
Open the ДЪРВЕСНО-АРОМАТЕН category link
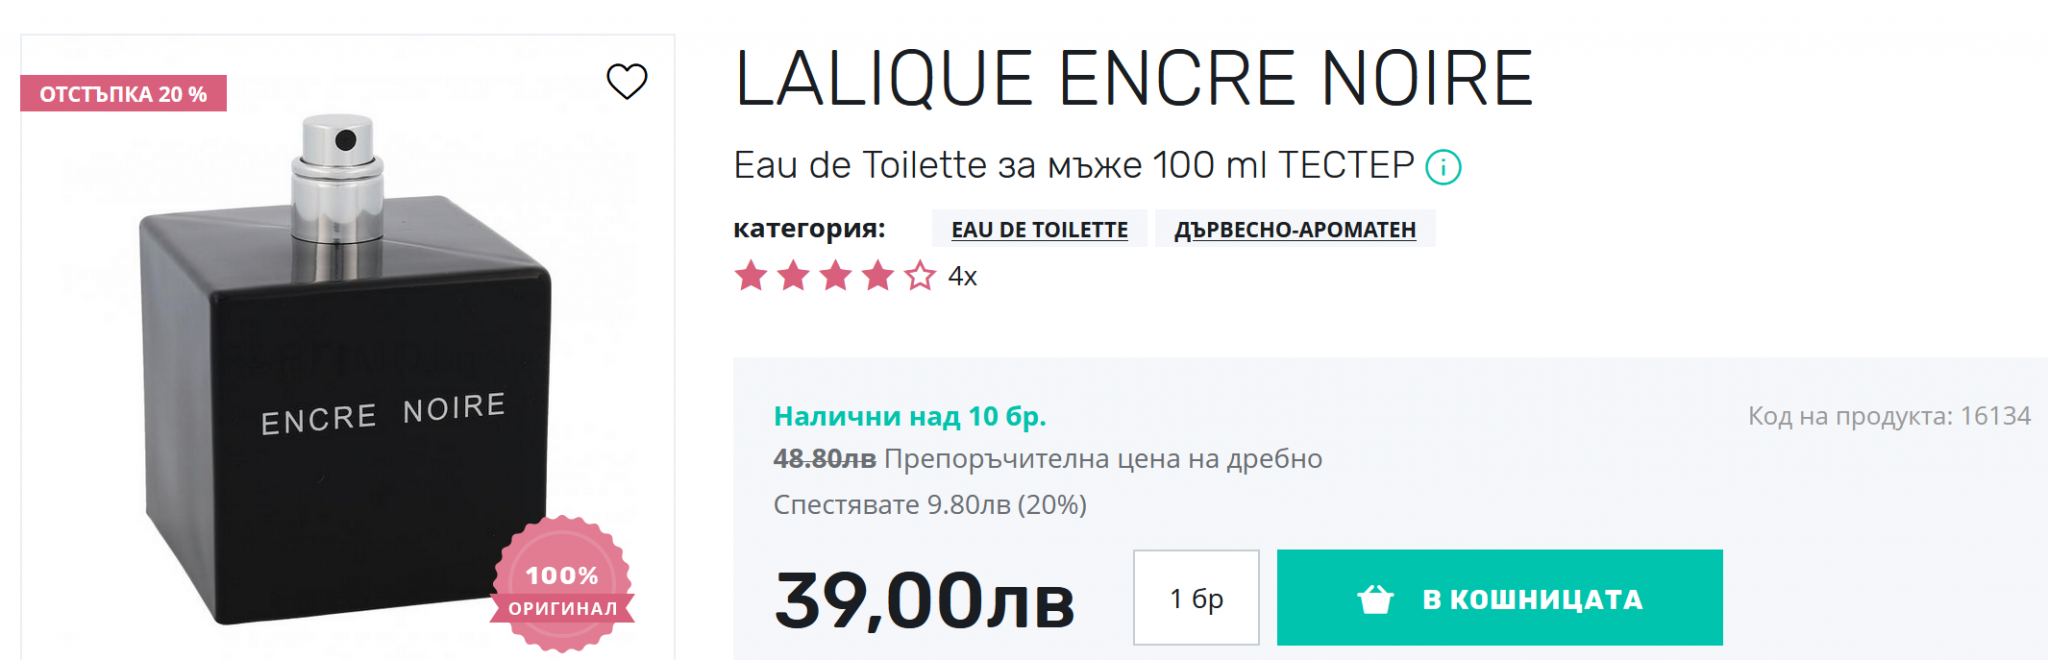(x=1294, y=230)
